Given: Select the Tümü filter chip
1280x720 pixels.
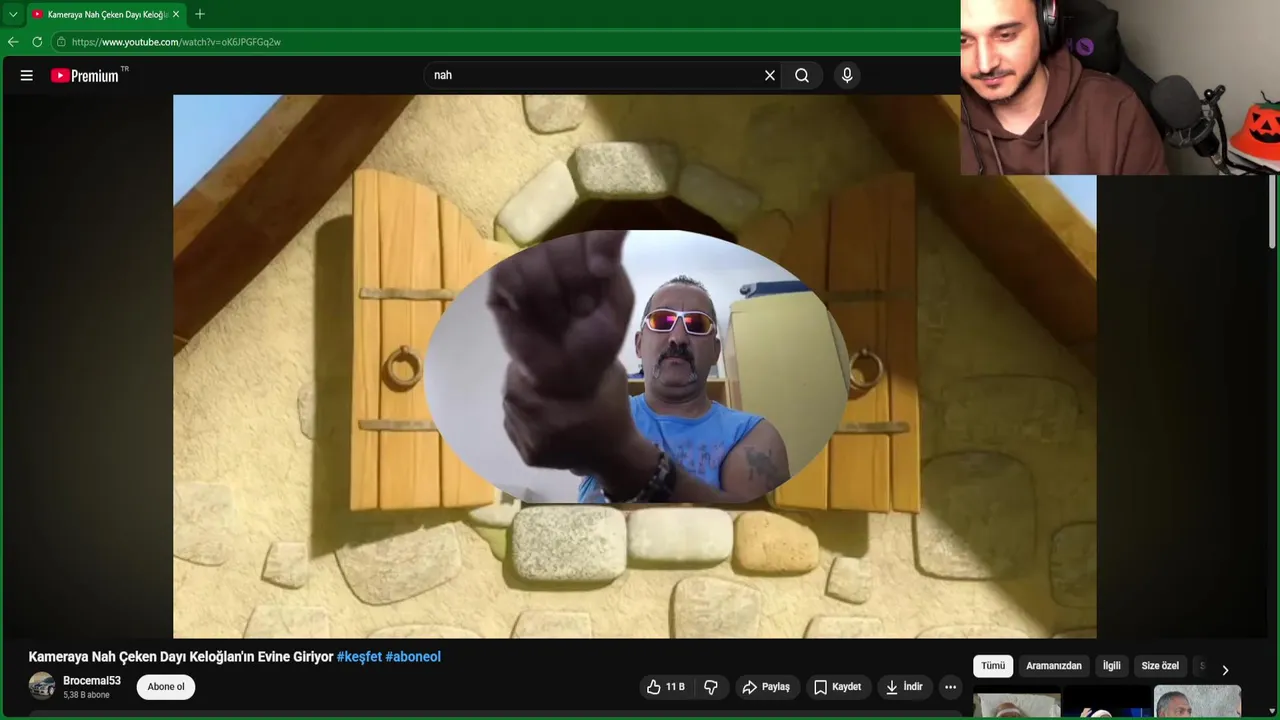Looking at the screenshot, I should 993,666.
